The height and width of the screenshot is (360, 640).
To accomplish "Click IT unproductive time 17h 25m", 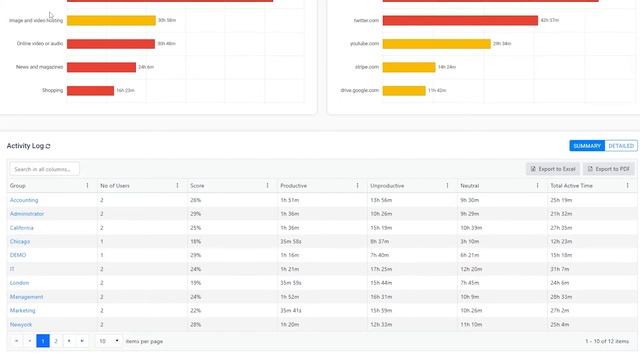I will click(x=381, y=269).
